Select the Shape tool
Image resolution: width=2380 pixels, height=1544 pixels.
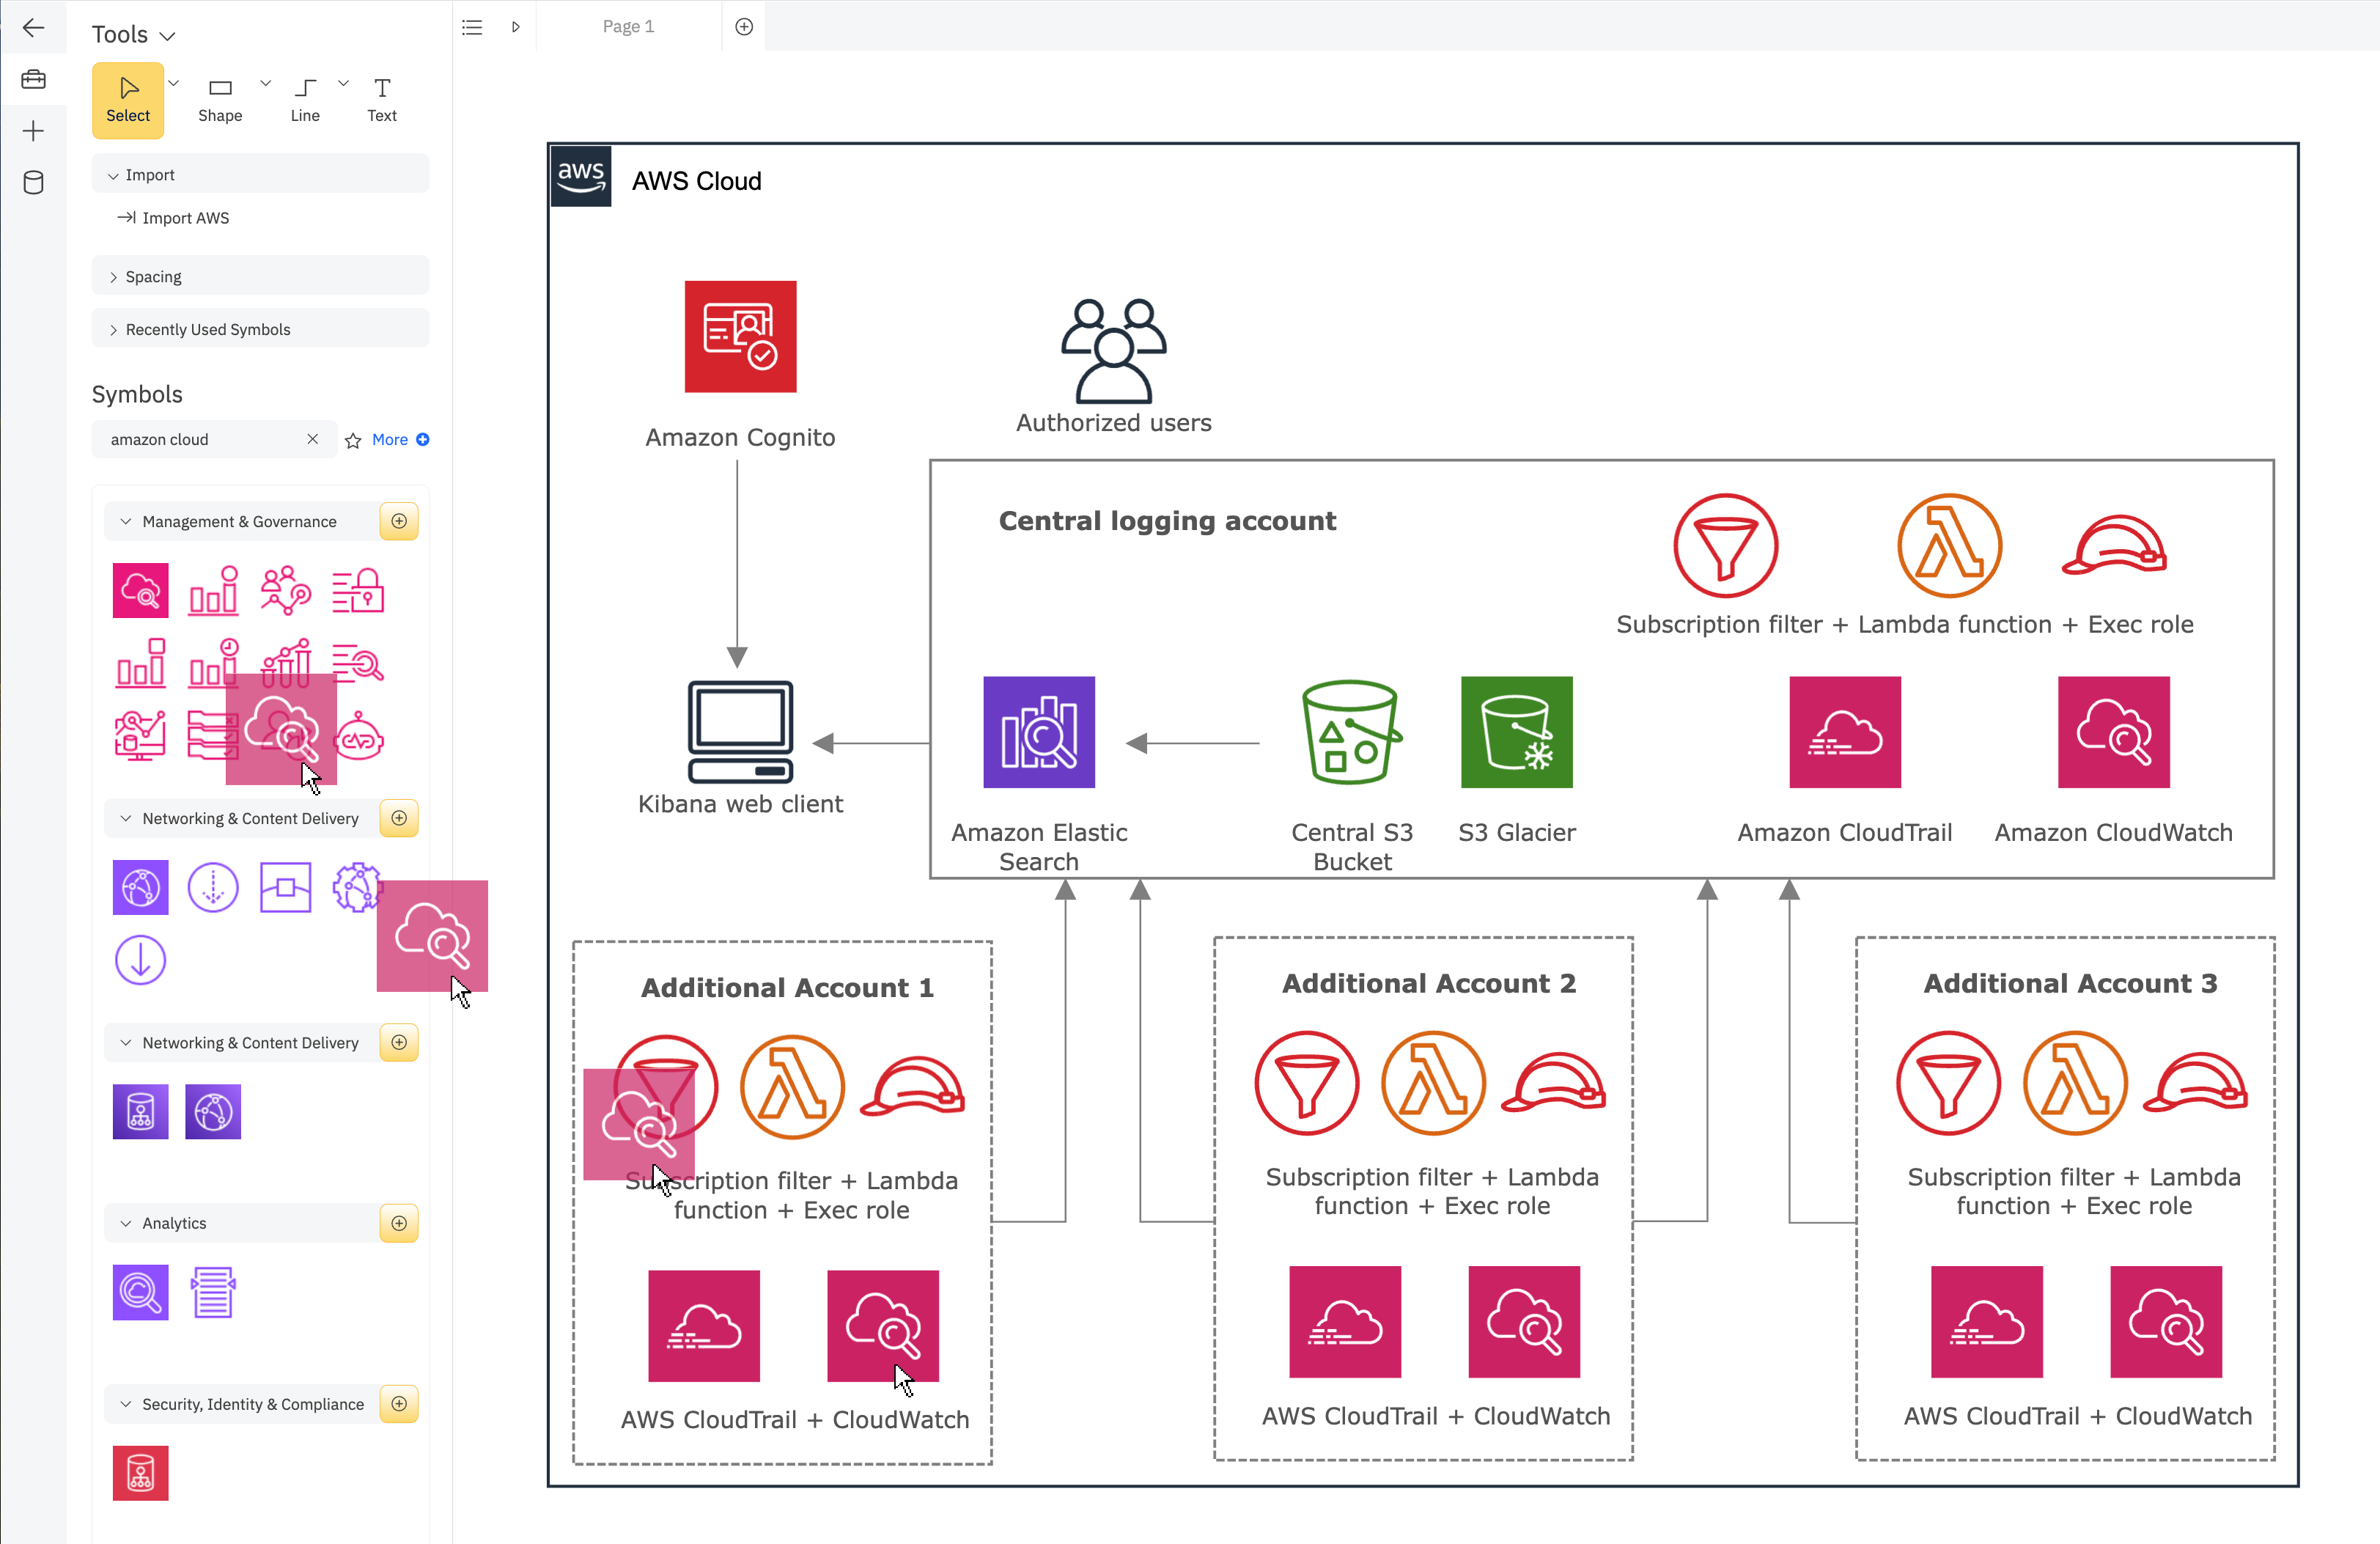pyautogui.click(x=220, y=99)
